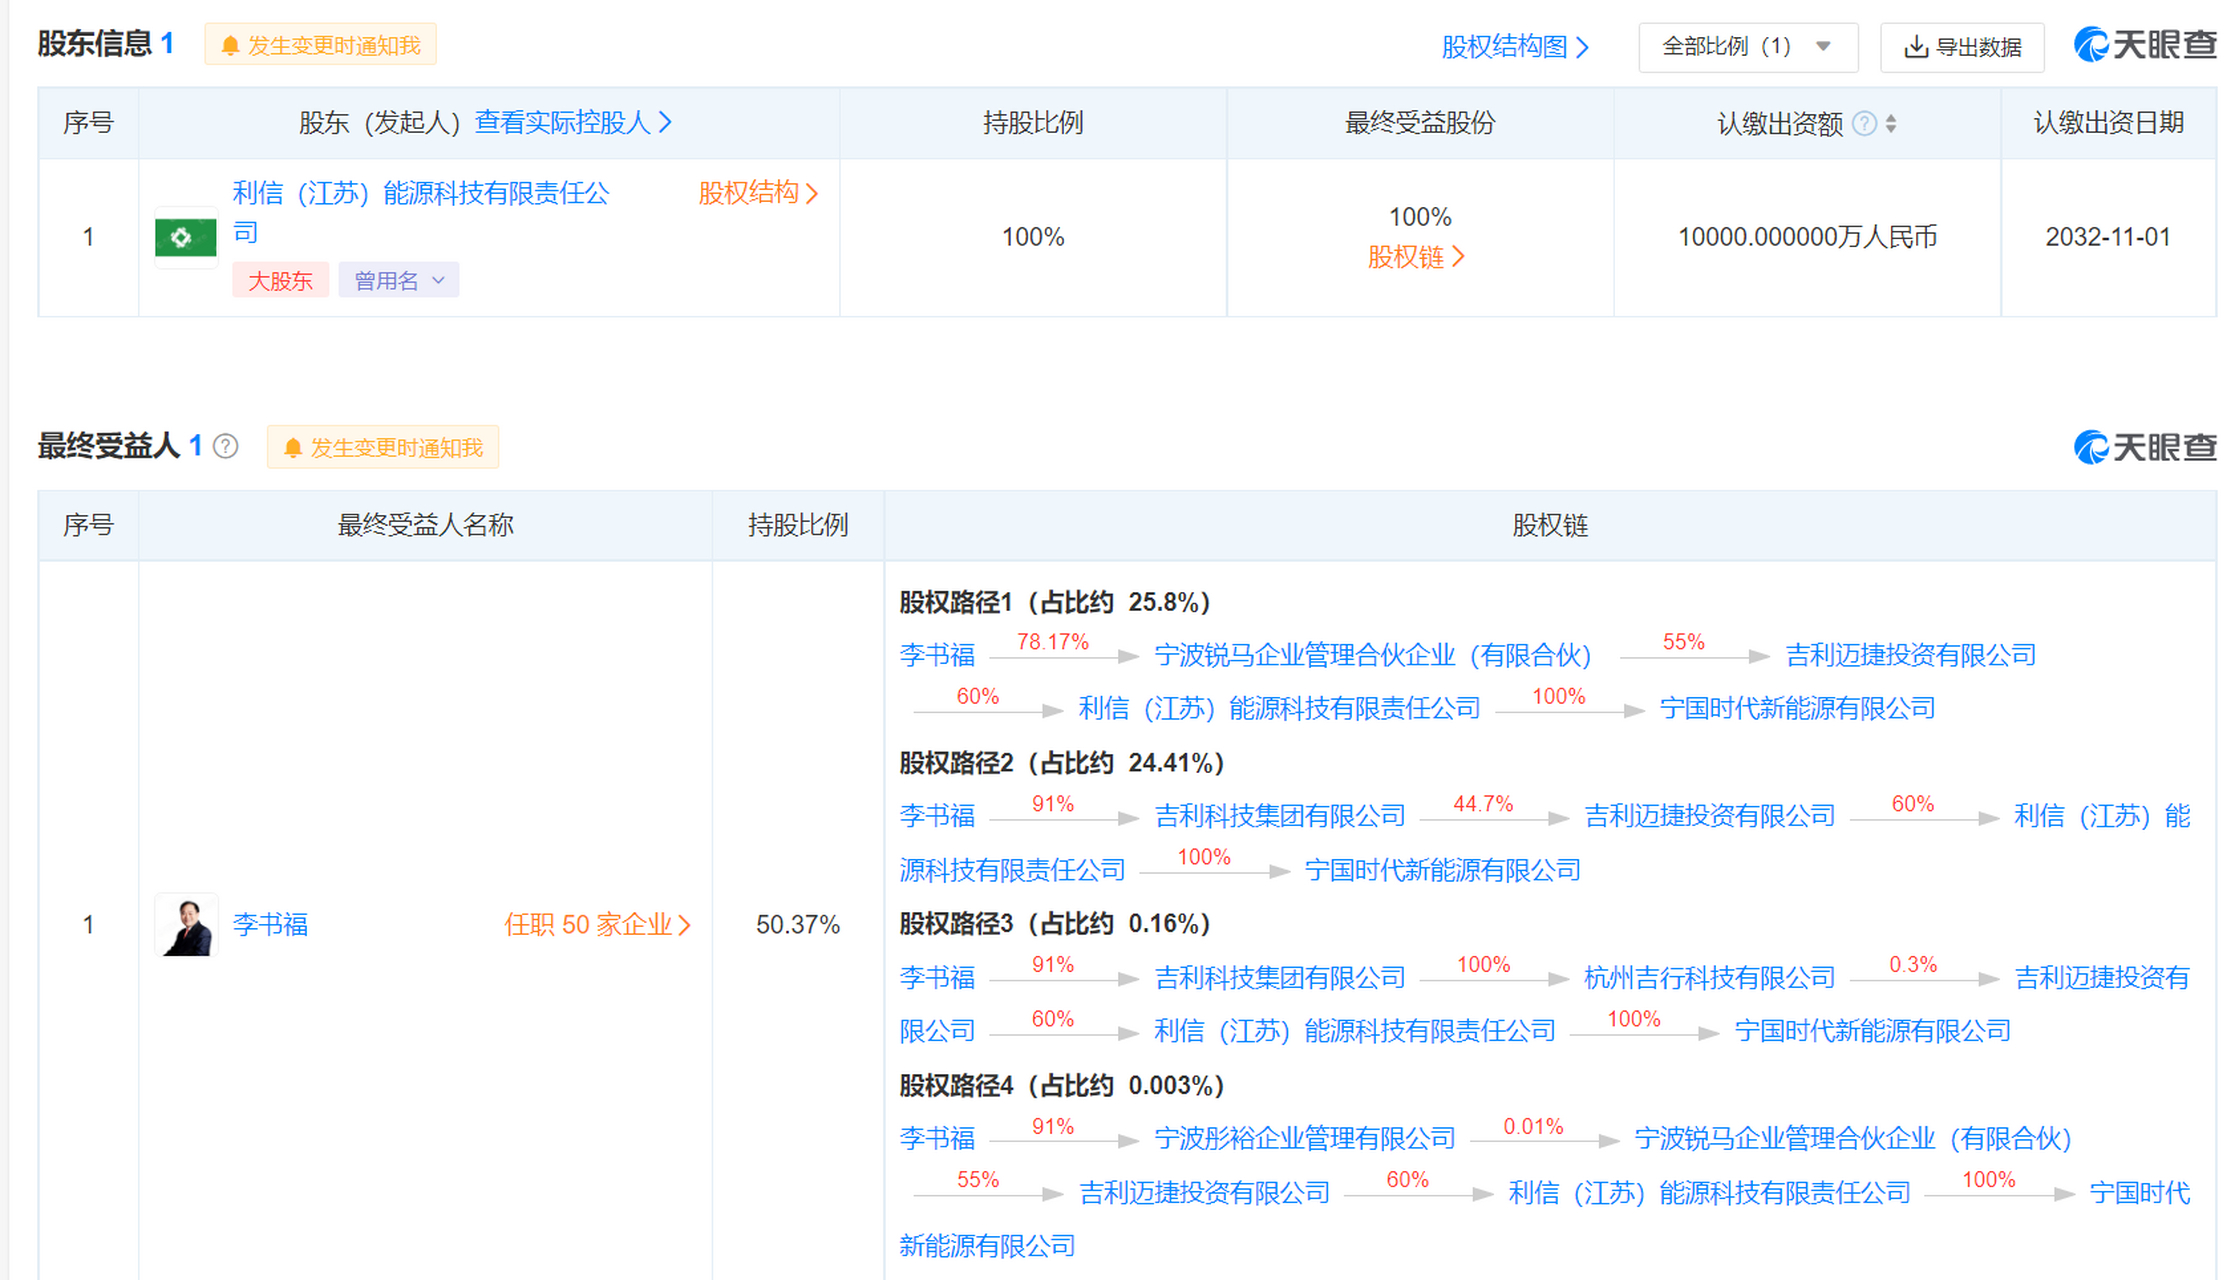
Task: Click heading 股权路径4（占比约 0.003%）
Action: 1062,1086
